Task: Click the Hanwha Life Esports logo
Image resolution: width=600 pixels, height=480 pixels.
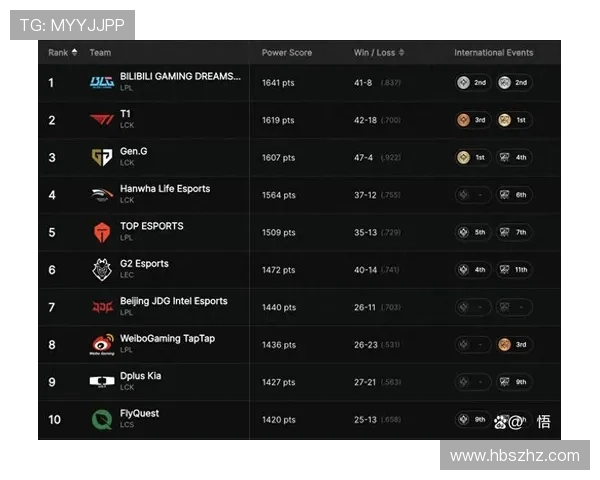Action: pos(102,195)
